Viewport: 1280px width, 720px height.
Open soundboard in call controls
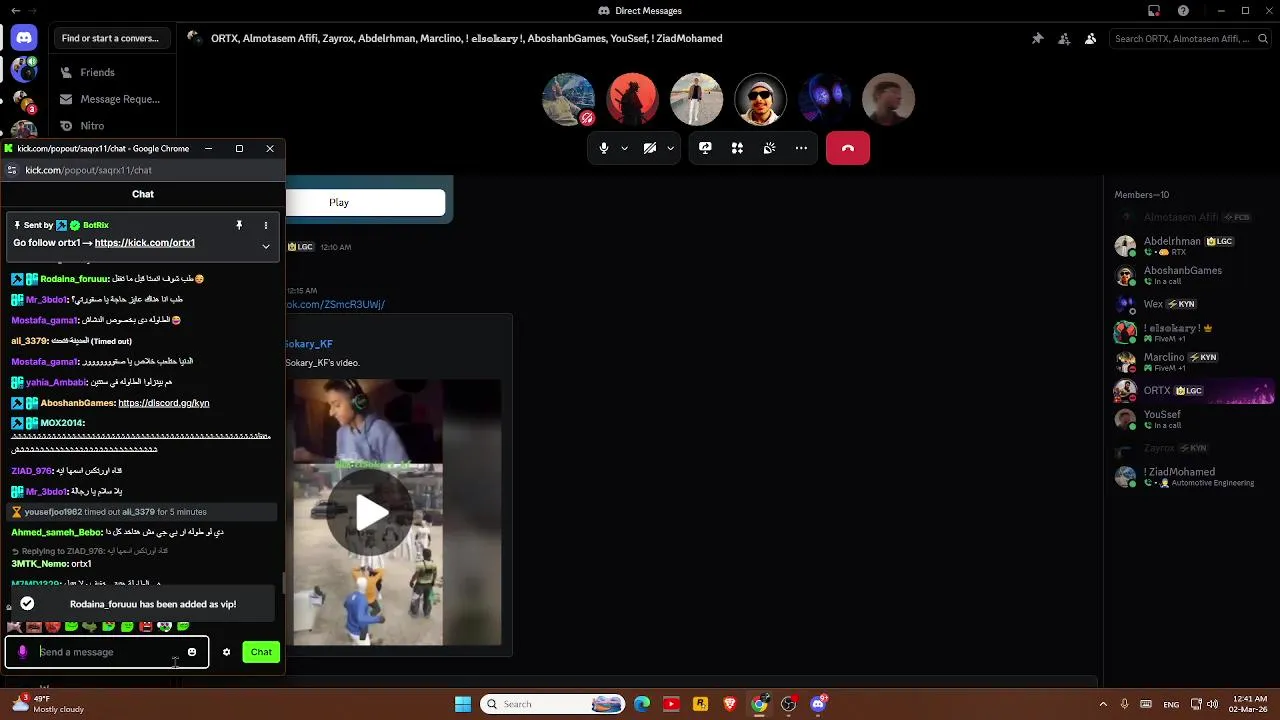(769, 148)
